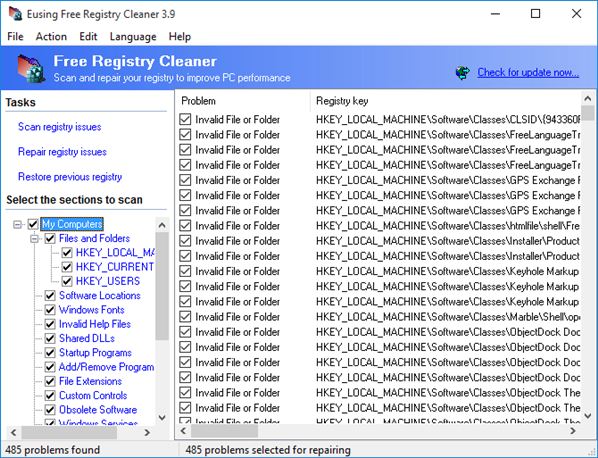The image size is (598, 458).
Task: Maximize the Eusing Registry Cleaner window
Action: point(535,14)
